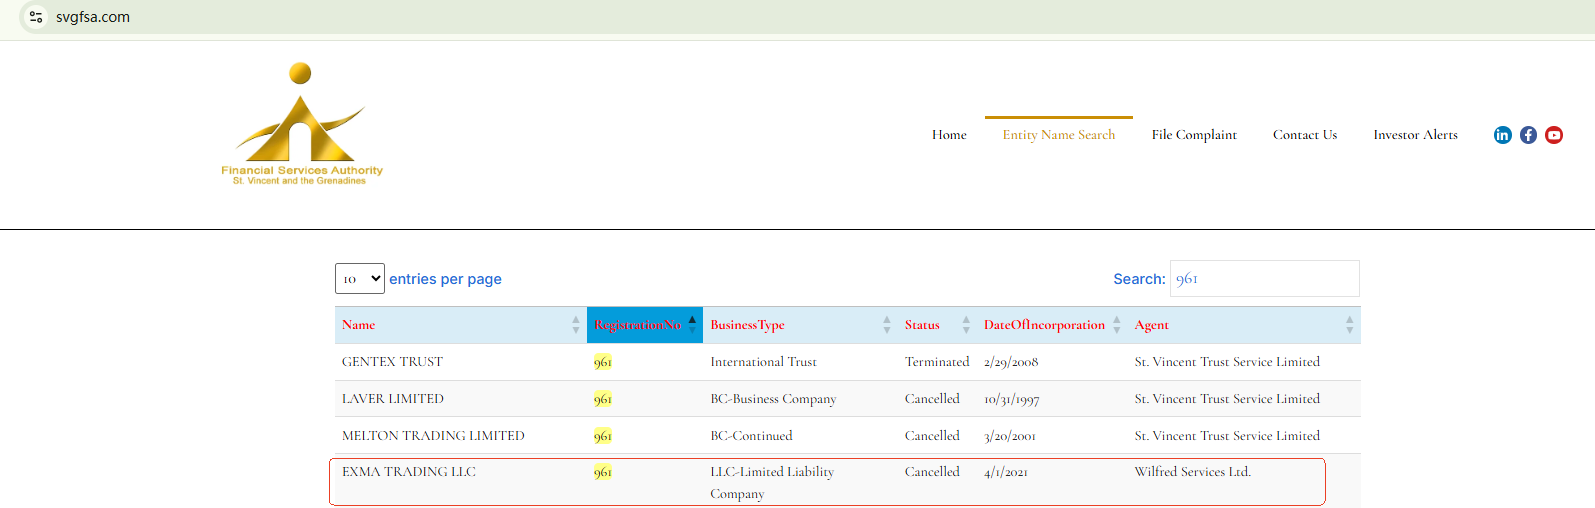Viewport: 1595px width, 508px height.
Task: Click the Search input field
Action: (x=1264, y=279)
